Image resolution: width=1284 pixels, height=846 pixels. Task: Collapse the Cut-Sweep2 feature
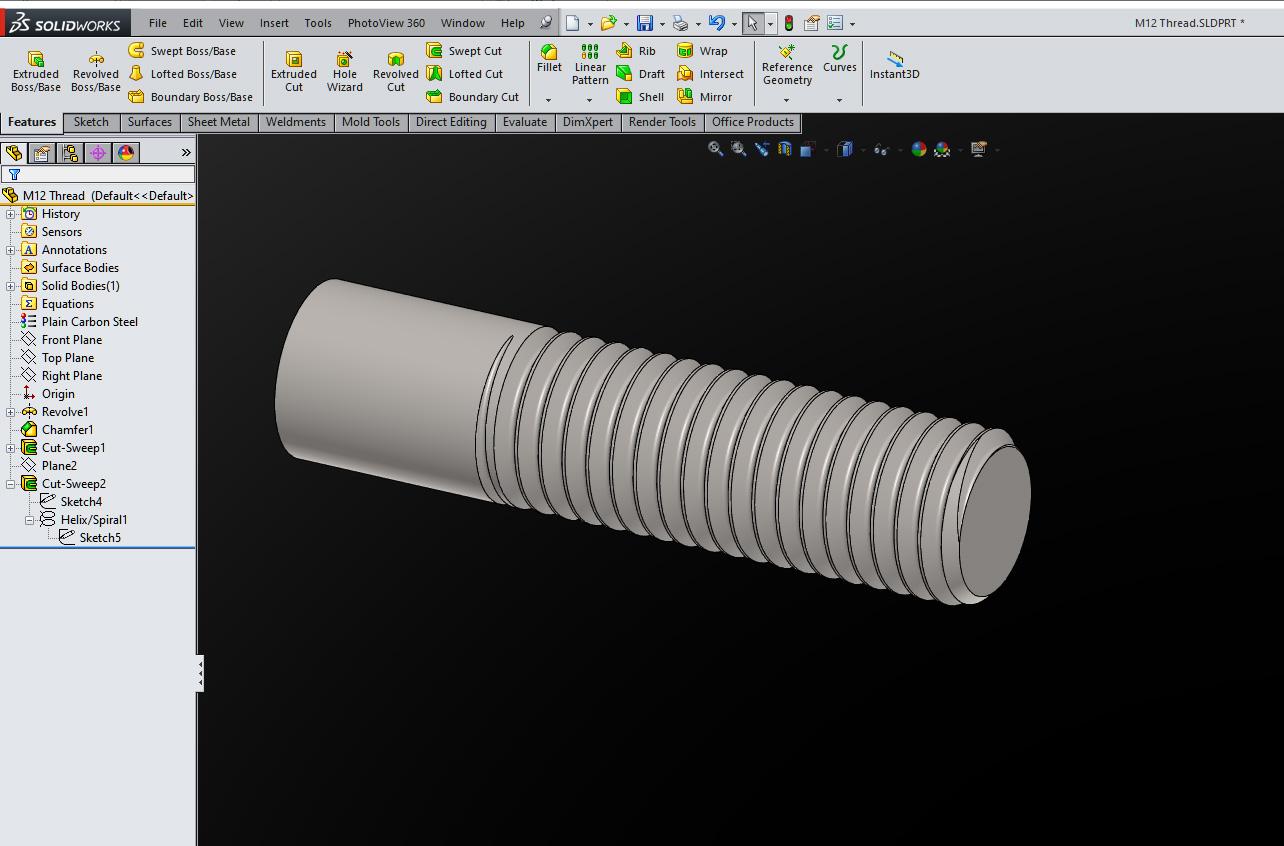coord(10,483)
